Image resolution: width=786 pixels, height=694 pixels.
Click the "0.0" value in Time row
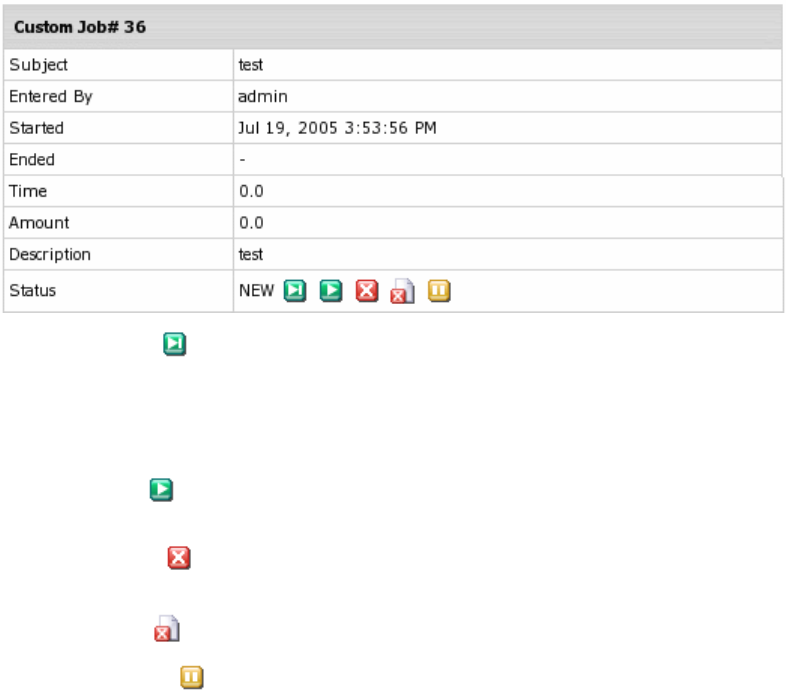click(251, 191)
